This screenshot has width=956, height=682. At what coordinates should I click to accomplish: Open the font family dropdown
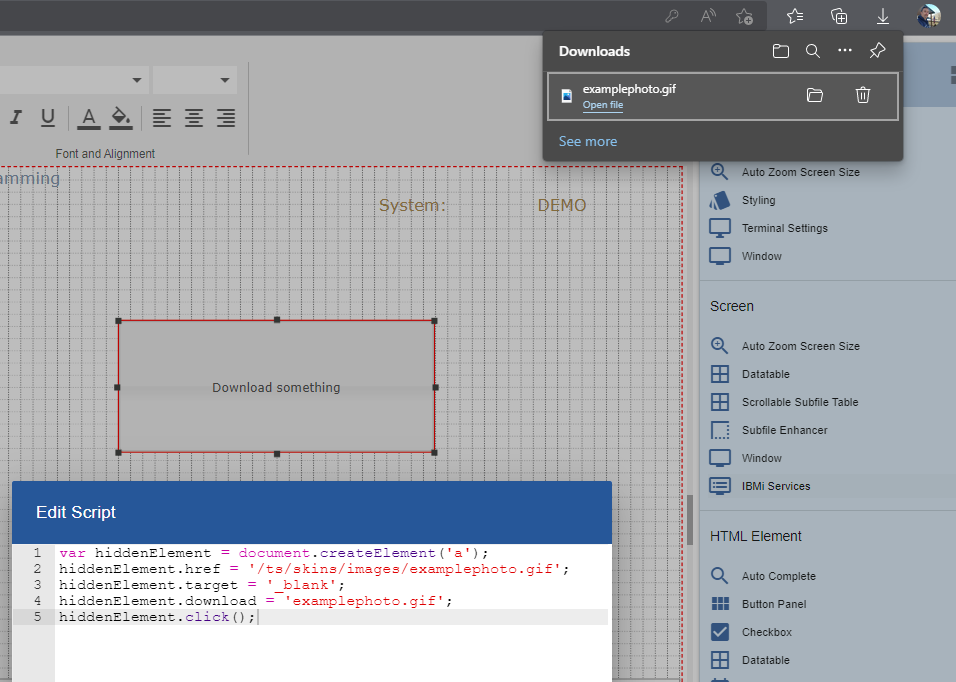[x=137, y=80]
